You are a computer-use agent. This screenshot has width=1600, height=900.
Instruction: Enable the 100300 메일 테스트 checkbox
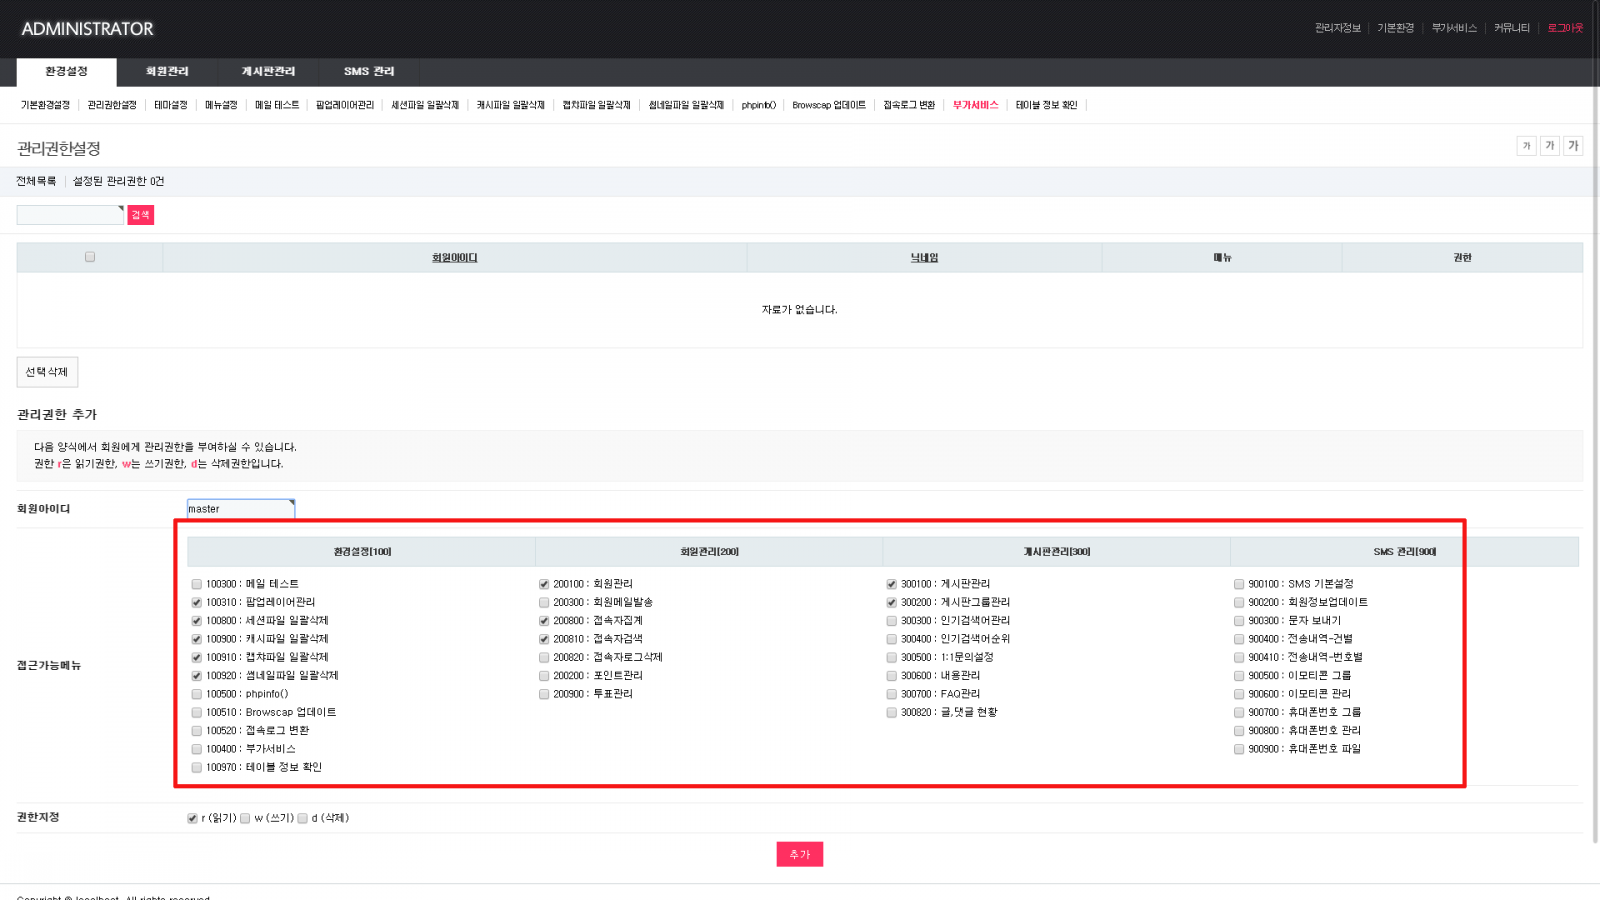tap(197, 584)
